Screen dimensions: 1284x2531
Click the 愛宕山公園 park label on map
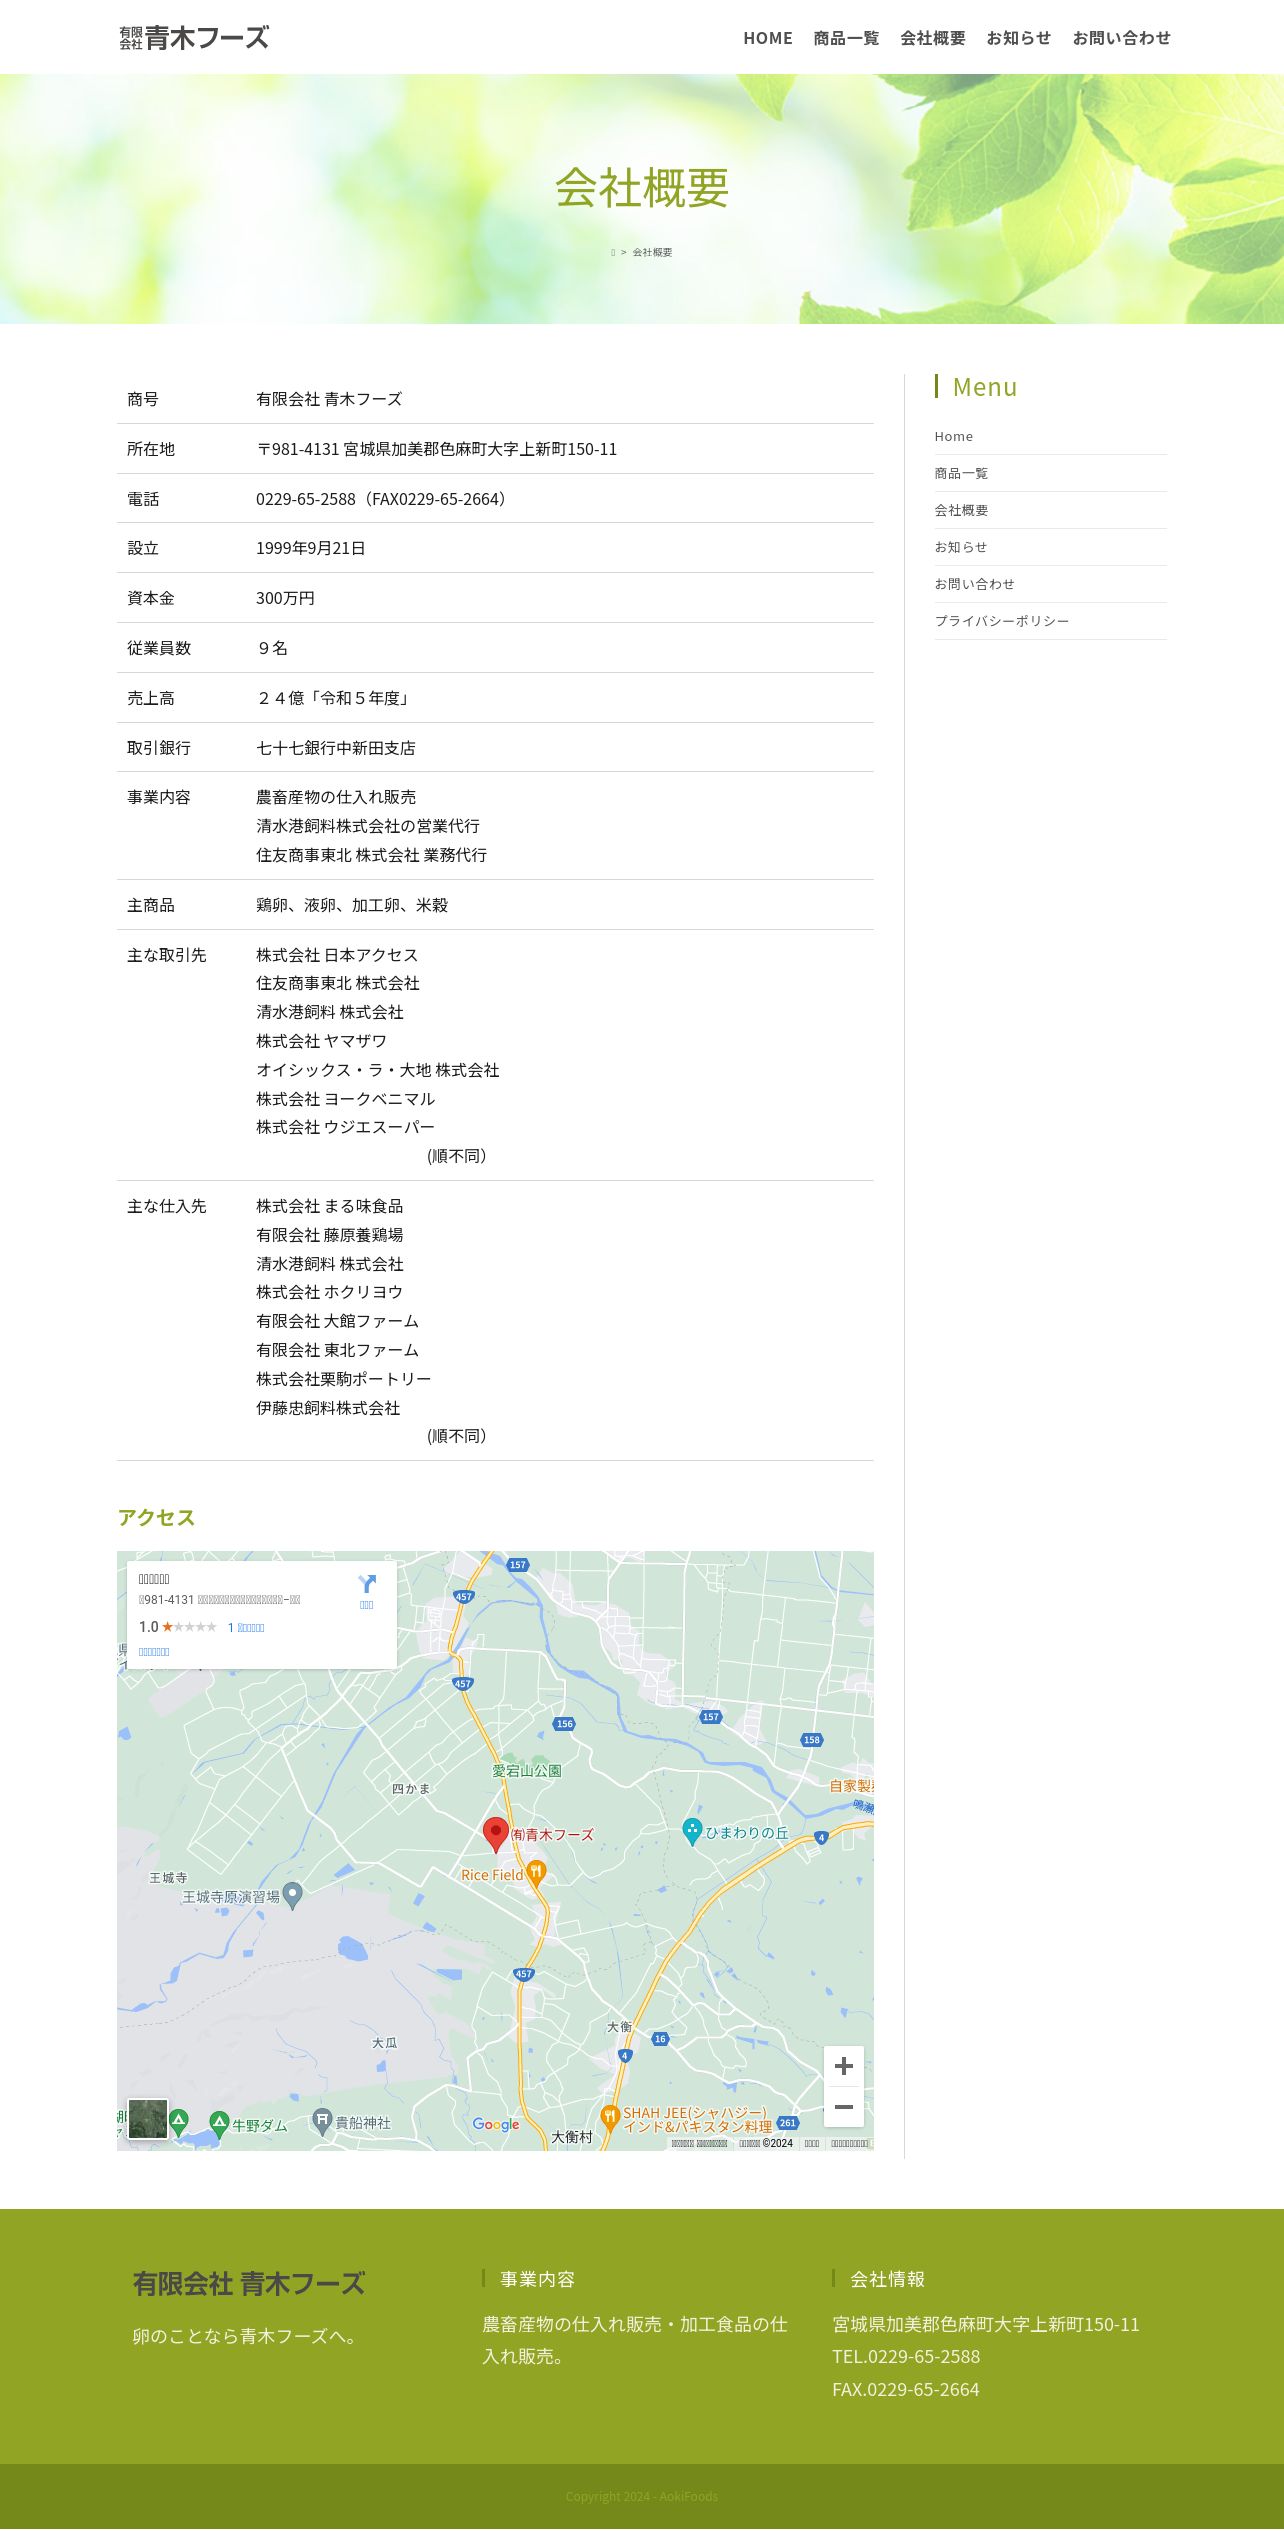(x=527, y=1770)
